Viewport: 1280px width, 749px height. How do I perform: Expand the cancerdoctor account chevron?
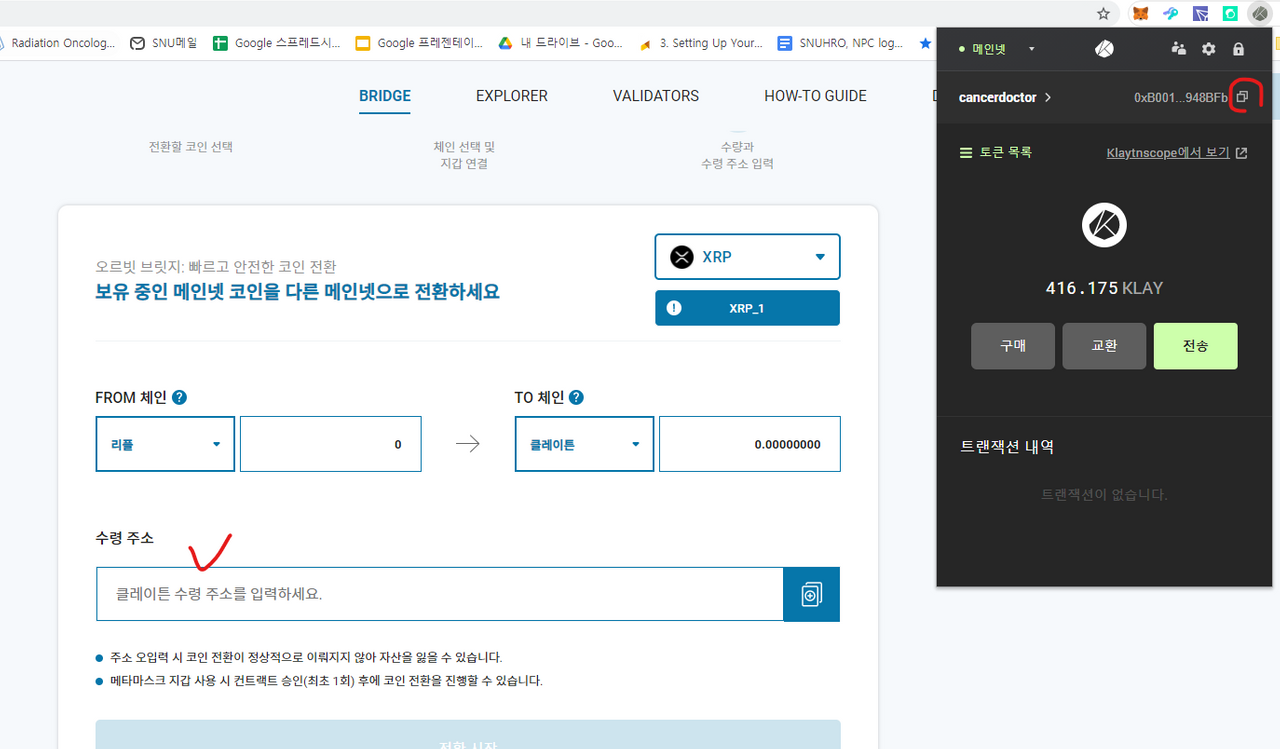click(1047, 97)
